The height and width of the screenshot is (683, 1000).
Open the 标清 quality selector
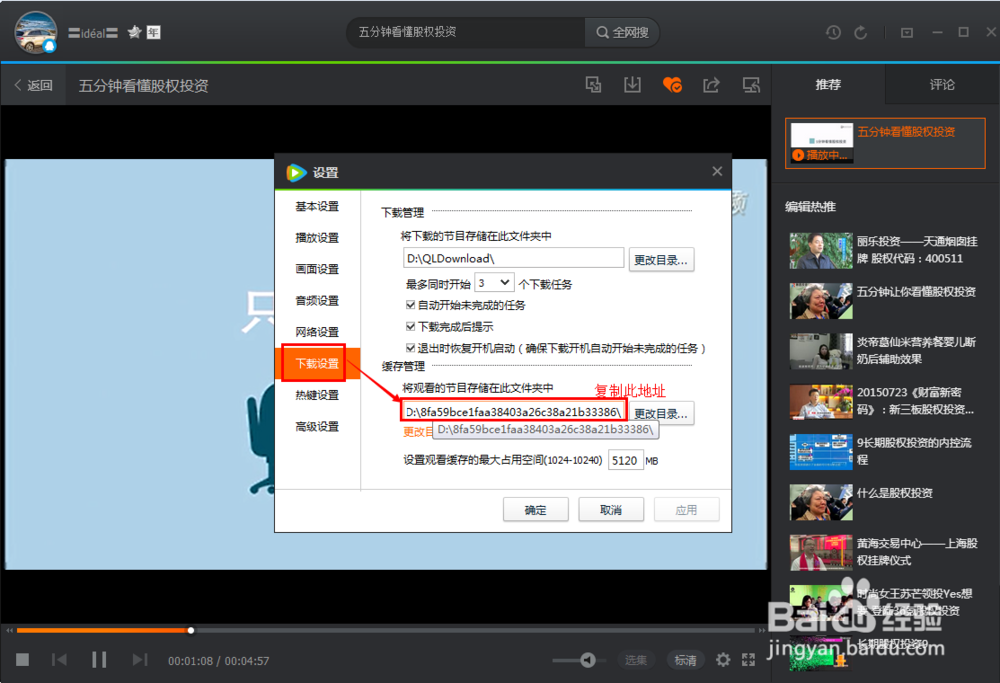tap(685, 660)
